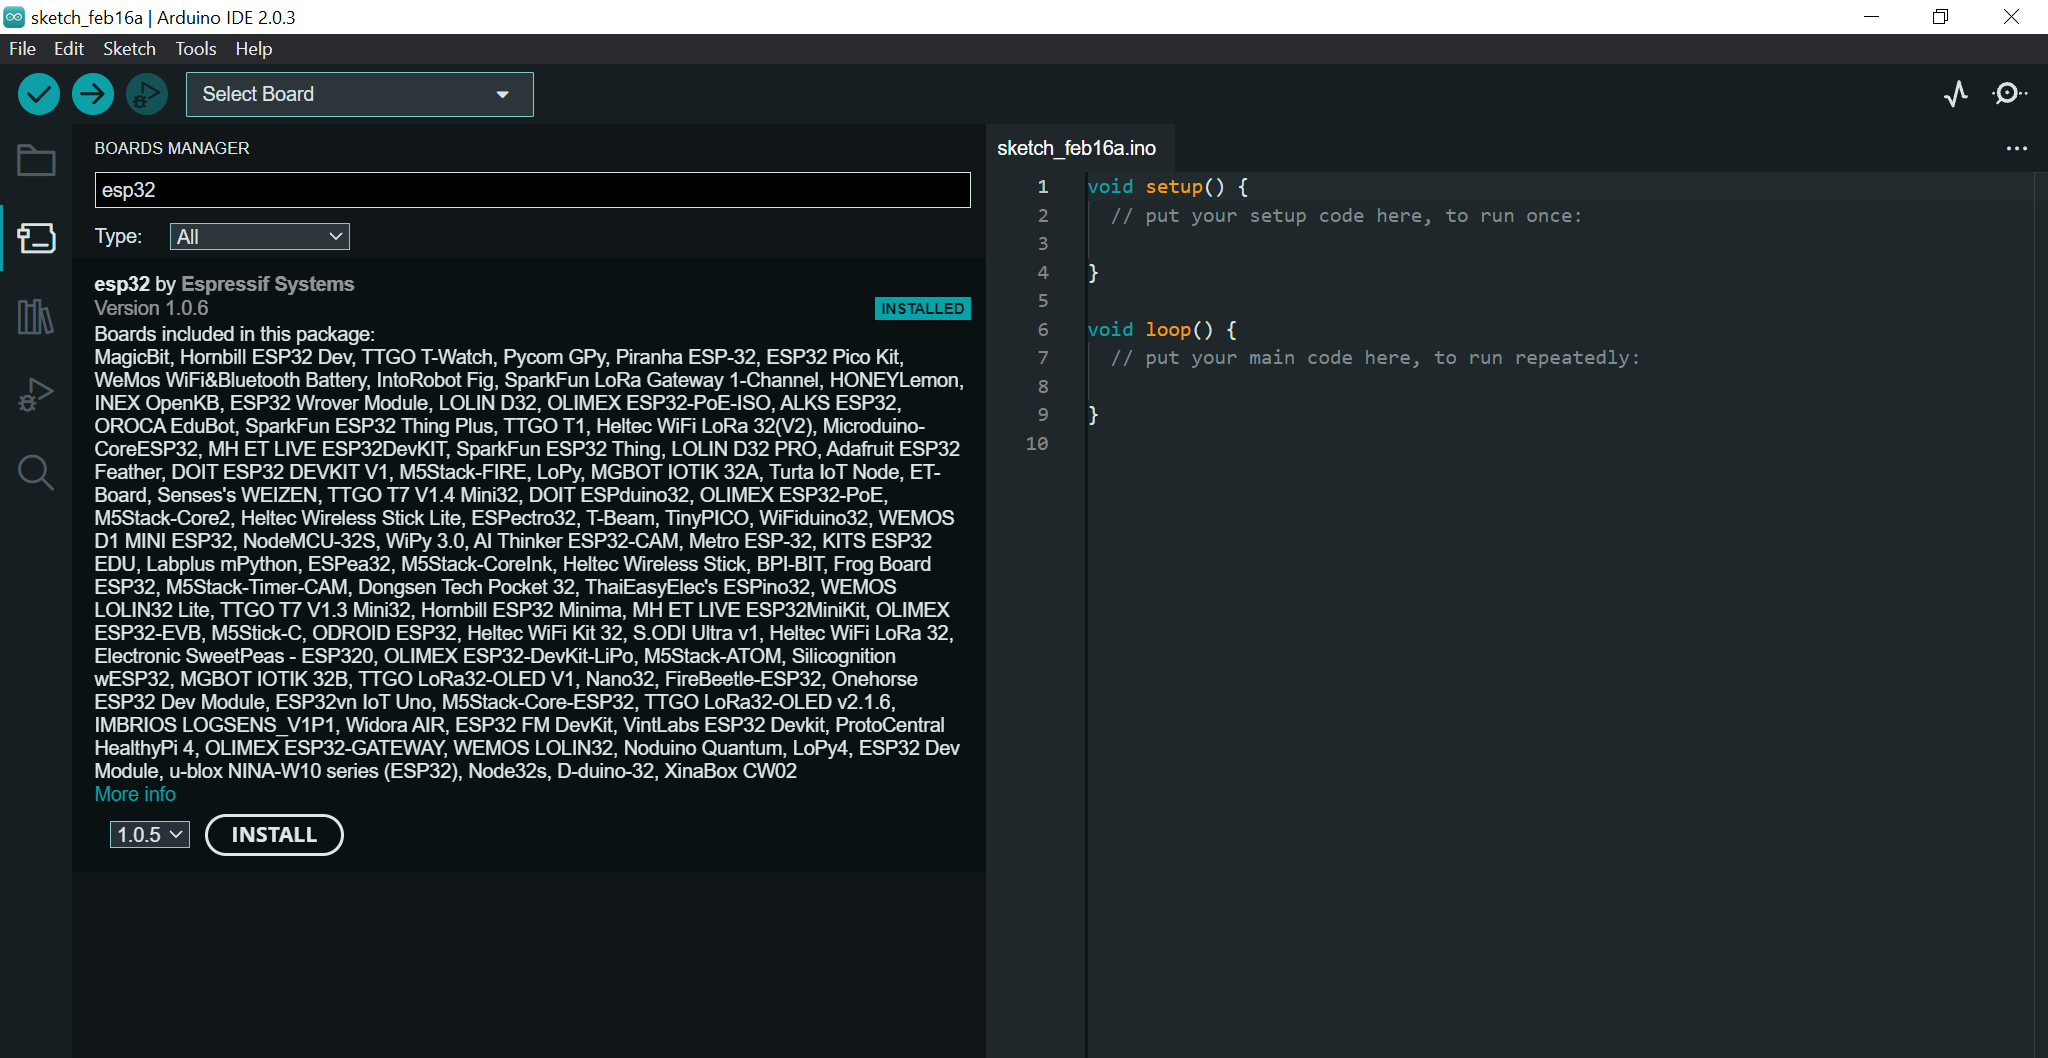This screenshot has width=2048, height=1058.
Task: Open the Type filter dropdown
Action: 260,237
